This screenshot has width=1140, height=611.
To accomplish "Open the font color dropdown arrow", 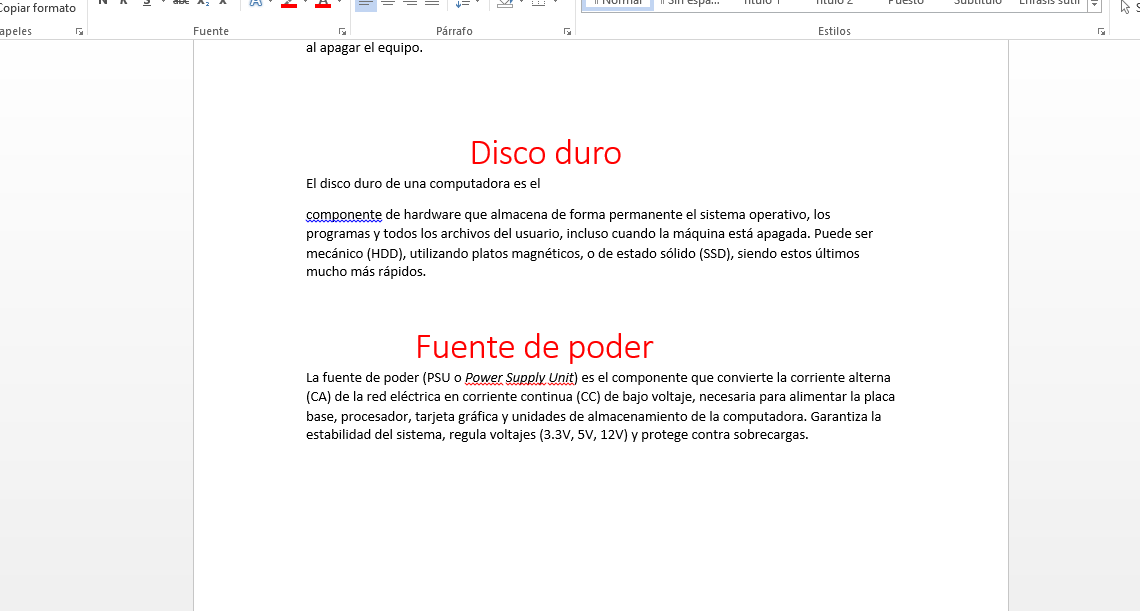I will click(x=338, y=3).
